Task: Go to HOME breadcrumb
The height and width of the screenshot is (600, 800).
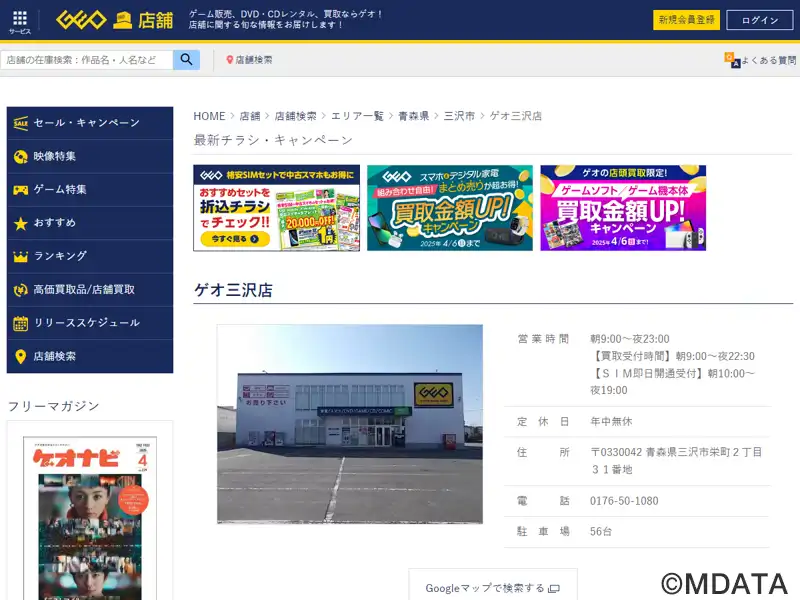Action: pos(209,116)
